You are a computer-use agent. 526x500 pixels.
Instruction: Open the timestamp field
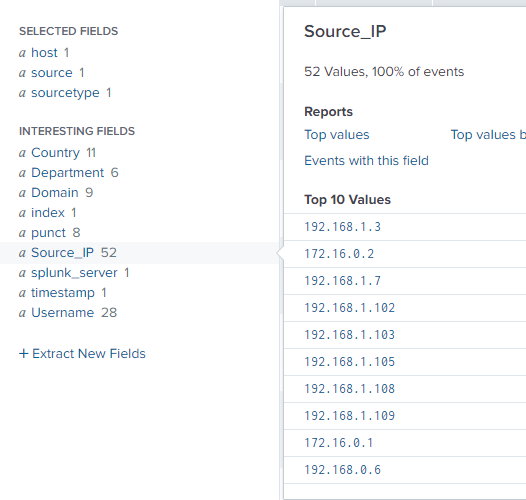pyautogui.click(x=63, y=293)
